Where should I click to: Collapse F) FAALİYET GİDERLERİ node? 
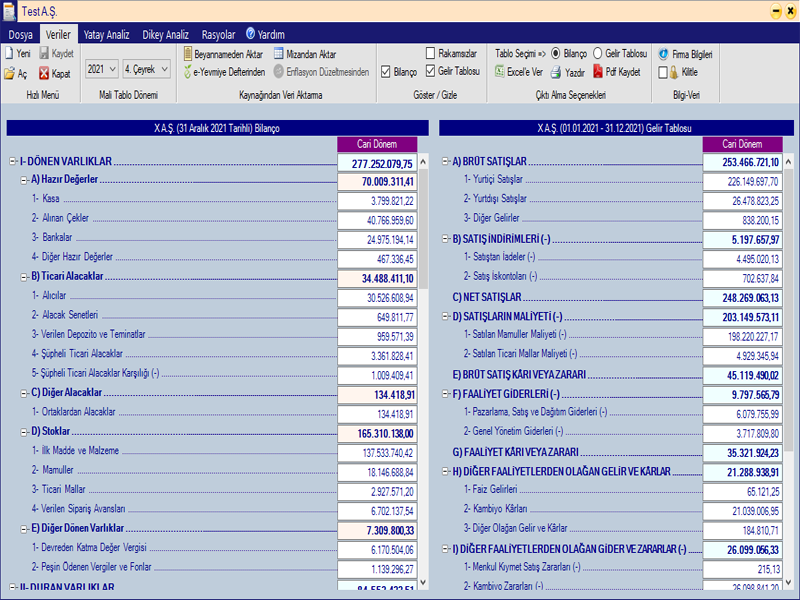445,394
